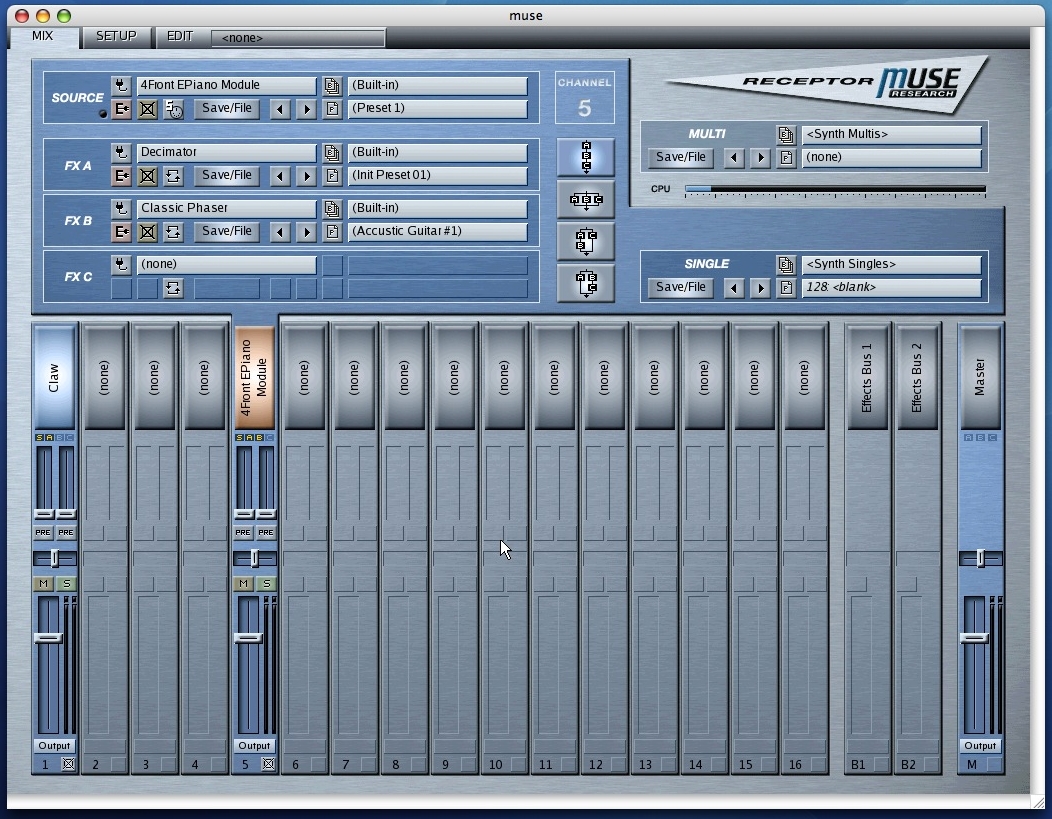Open the FX B editor (E icon)
Viewport: 1052px width, 819px height.
[121, 232]
